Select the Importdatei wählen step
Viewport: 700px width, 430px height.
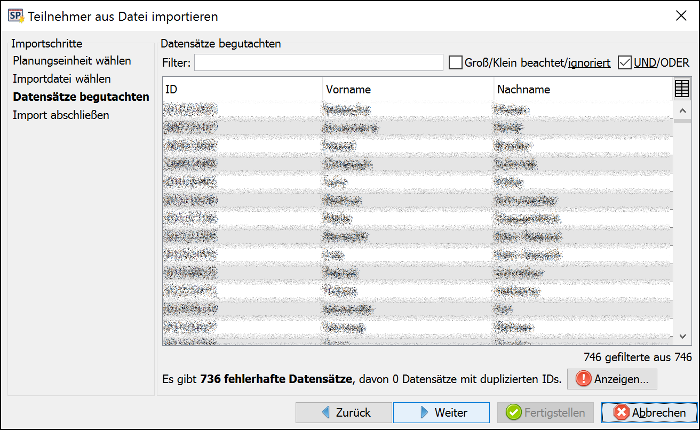click(x=62, y=79)
